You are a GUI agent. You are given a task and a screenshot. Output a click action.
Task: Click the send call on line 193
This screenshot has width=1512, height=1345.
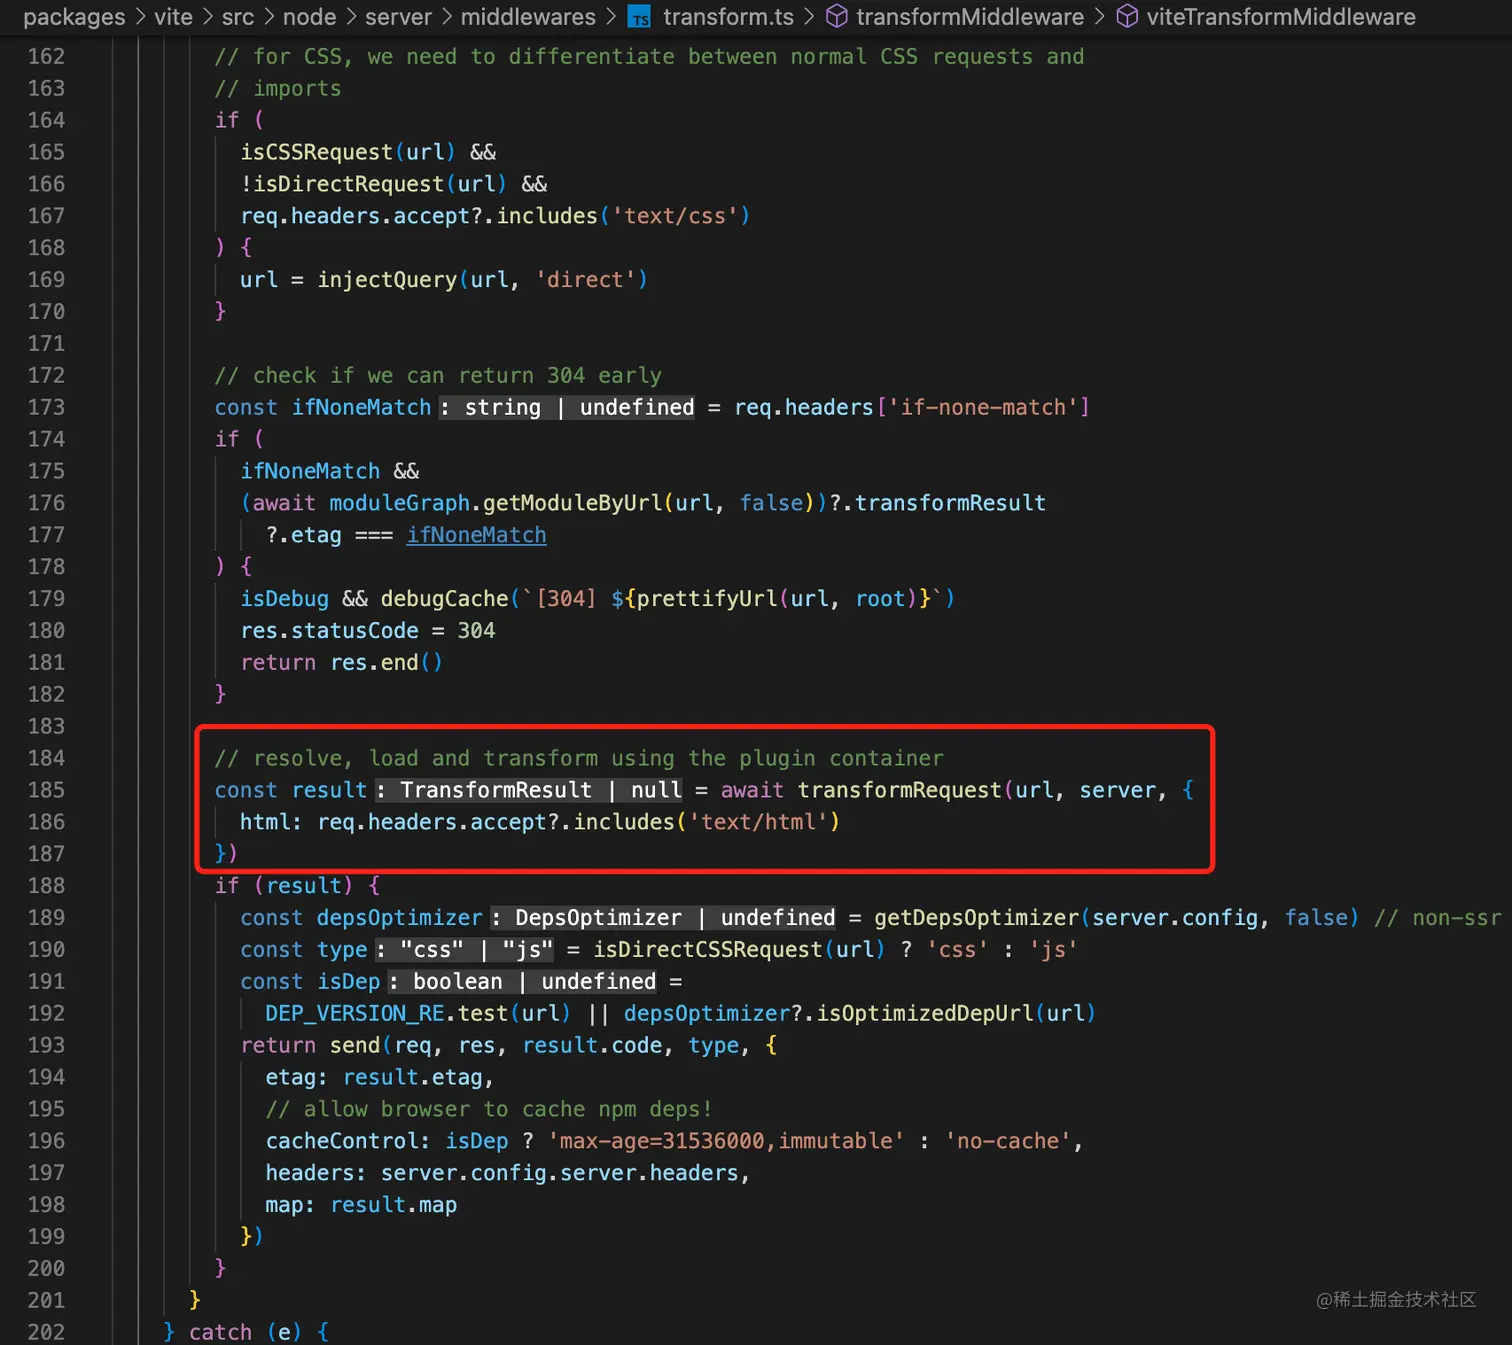[x=355, y=1045]
